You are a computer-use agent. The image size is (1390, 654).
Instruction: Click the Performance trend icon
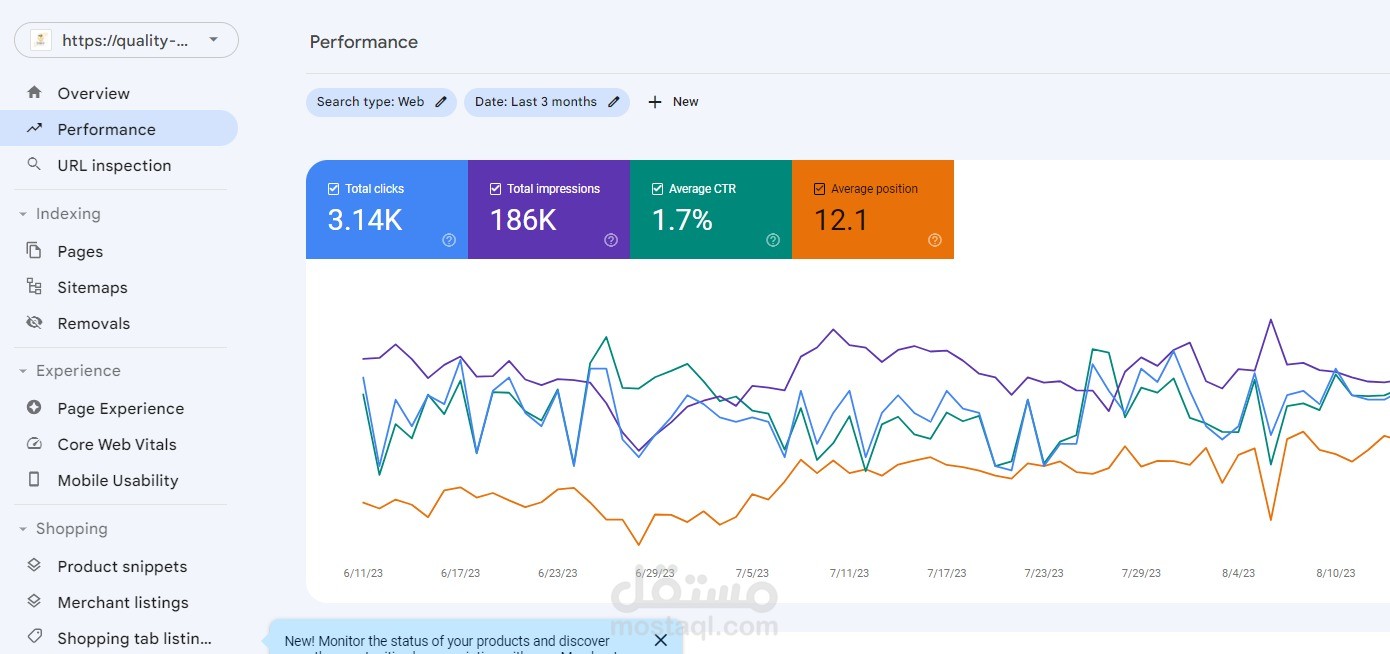point(34,129)
